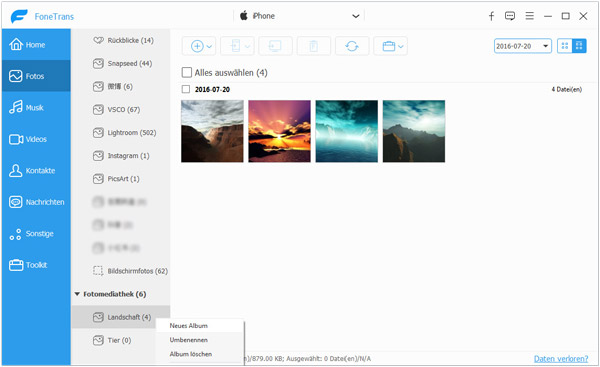Open the Instagram (1) album
Viewport: 600px width, 367px height.
(x=121, y=155)
